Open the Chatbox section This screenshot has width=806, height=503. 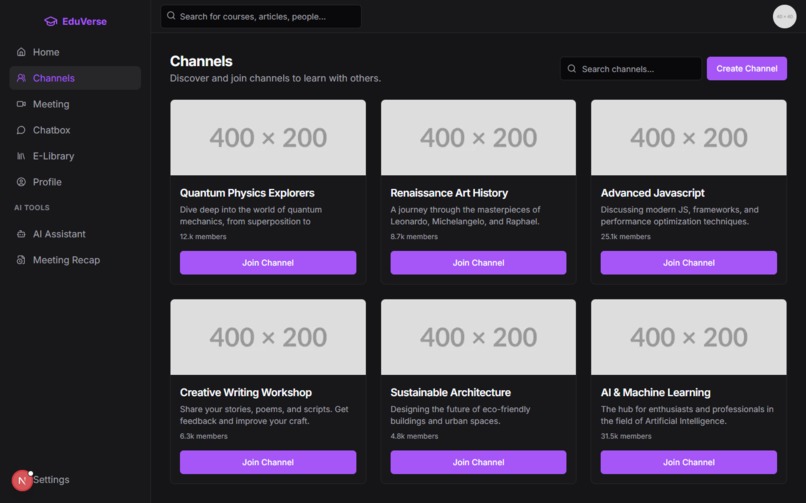[75, 130]
